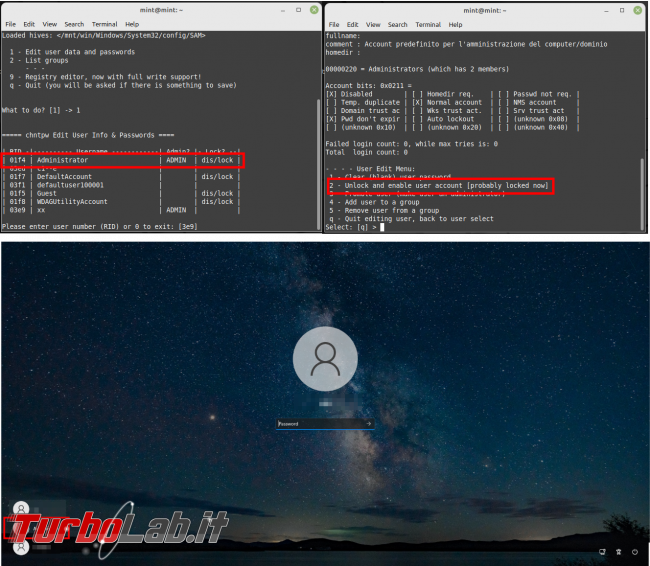
Task: Click the 'xx' user row with RID 03e9
Action: point(122,210)
